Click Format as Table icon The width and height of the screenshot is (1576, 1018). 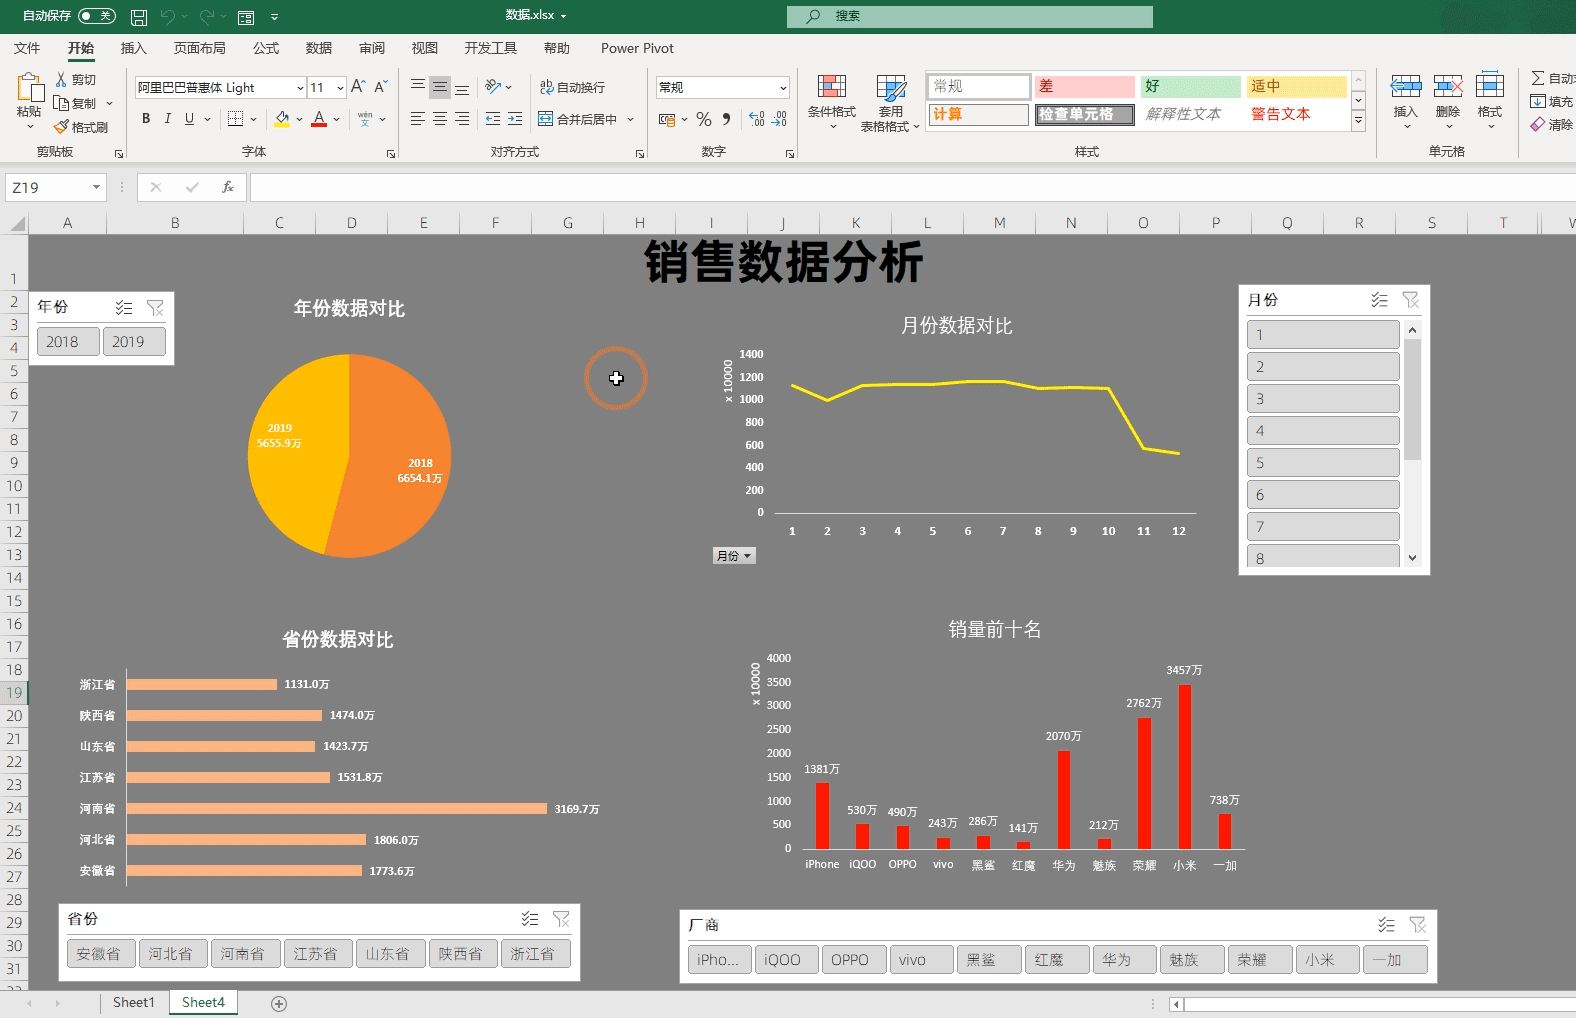click(891, 87)
